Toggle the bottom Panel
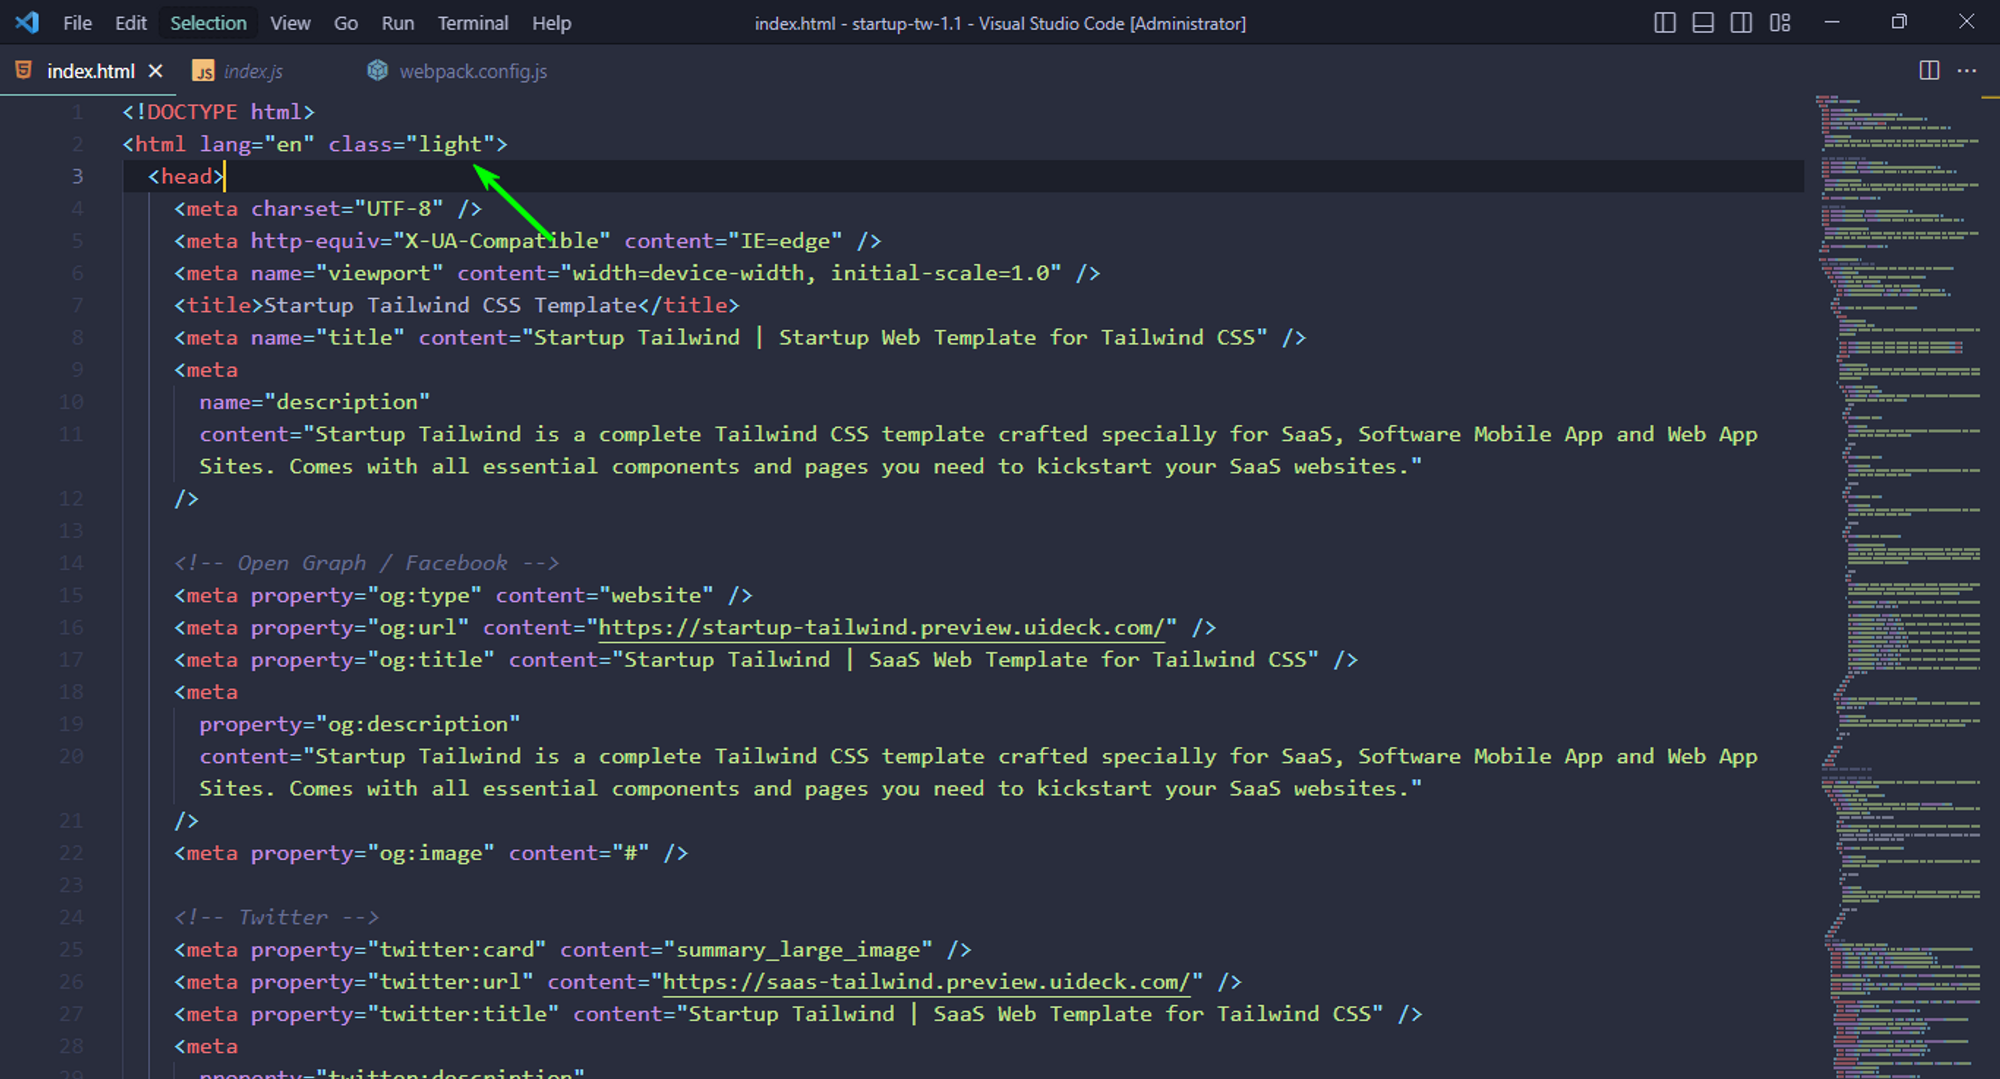The height and width of the screenshot is (1079, 2000). coord(1703,22)
